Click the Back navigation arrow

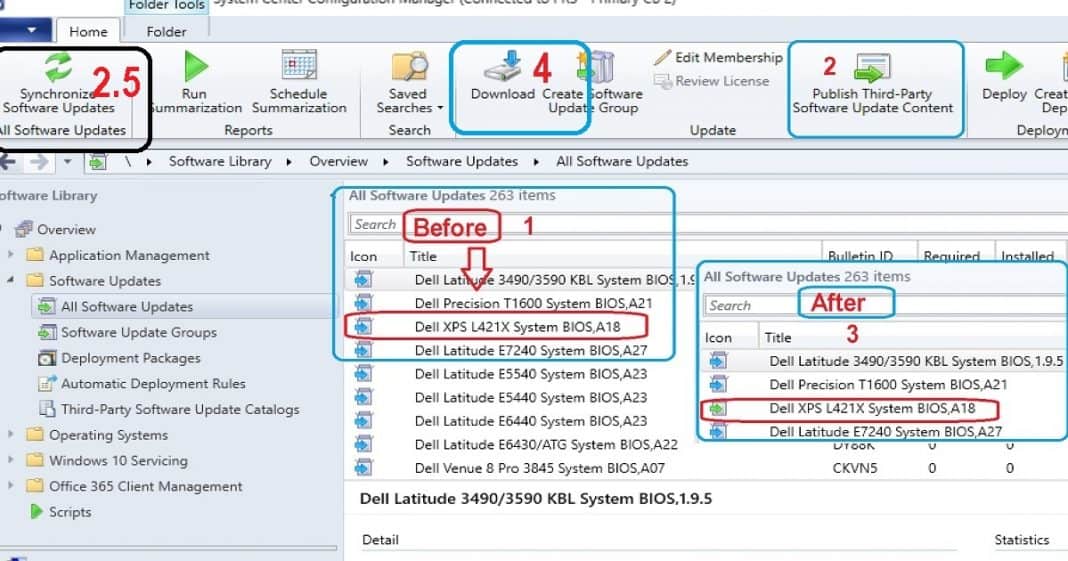[7, 162]
